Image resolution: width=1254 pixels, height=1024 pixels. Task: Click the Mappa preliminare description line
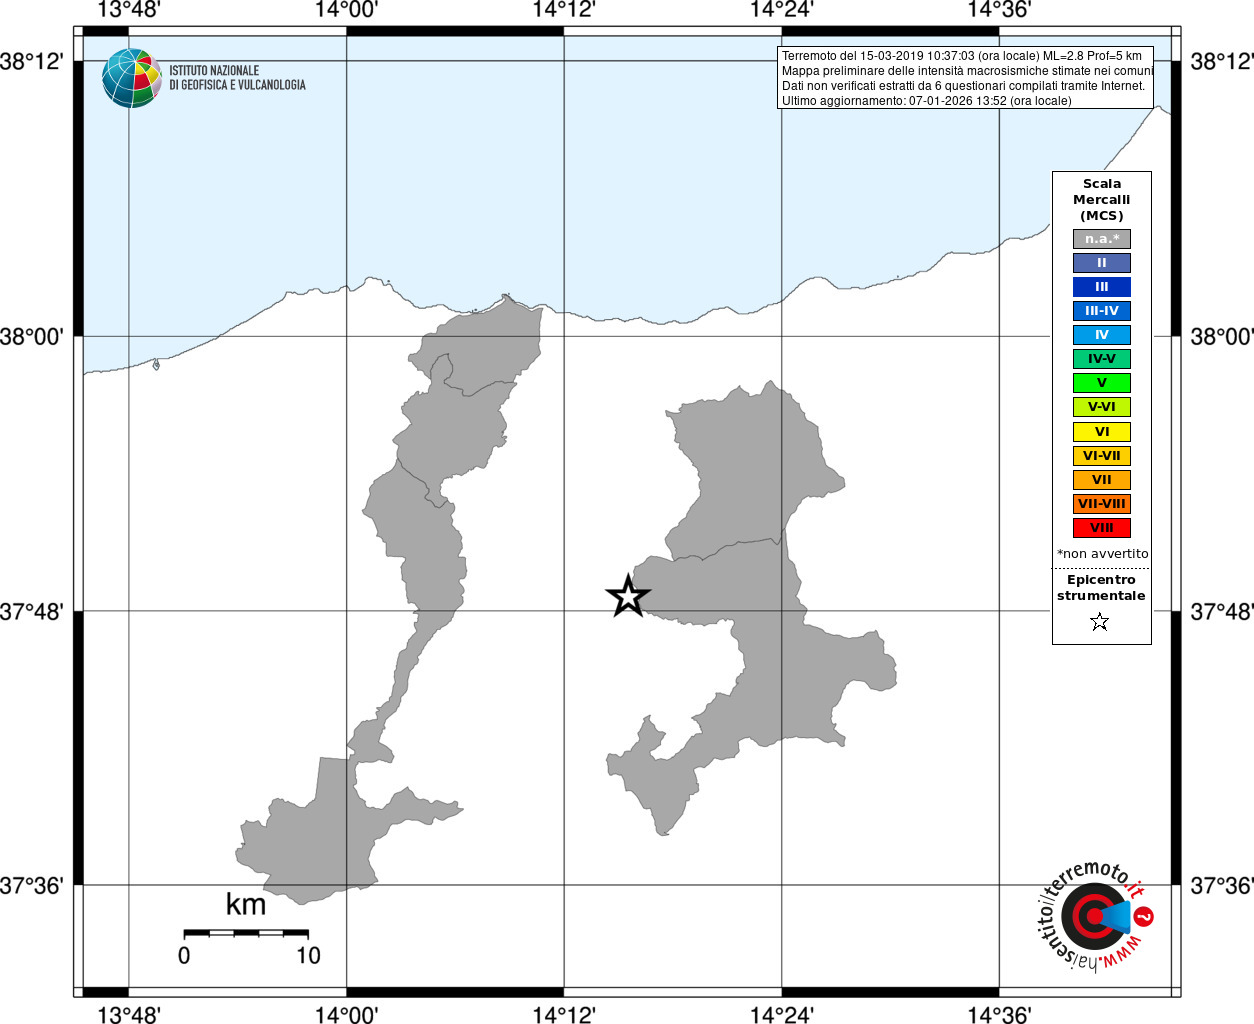tap(967, 71)
